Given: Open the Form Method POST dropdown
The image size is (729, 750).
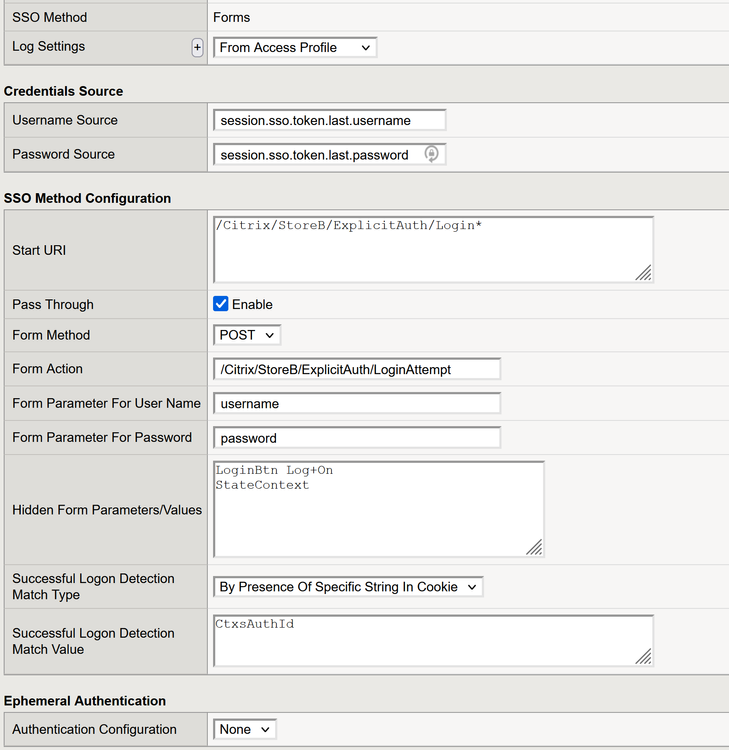Looking at the screenshot, I should tap(246, 335).
